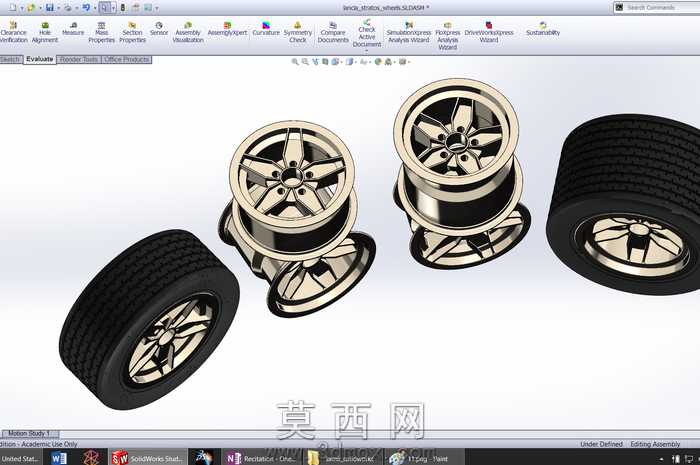Expand the Check Active Document dropdown
This screenshot has width=700, height=465.
[x=367, y=50]
